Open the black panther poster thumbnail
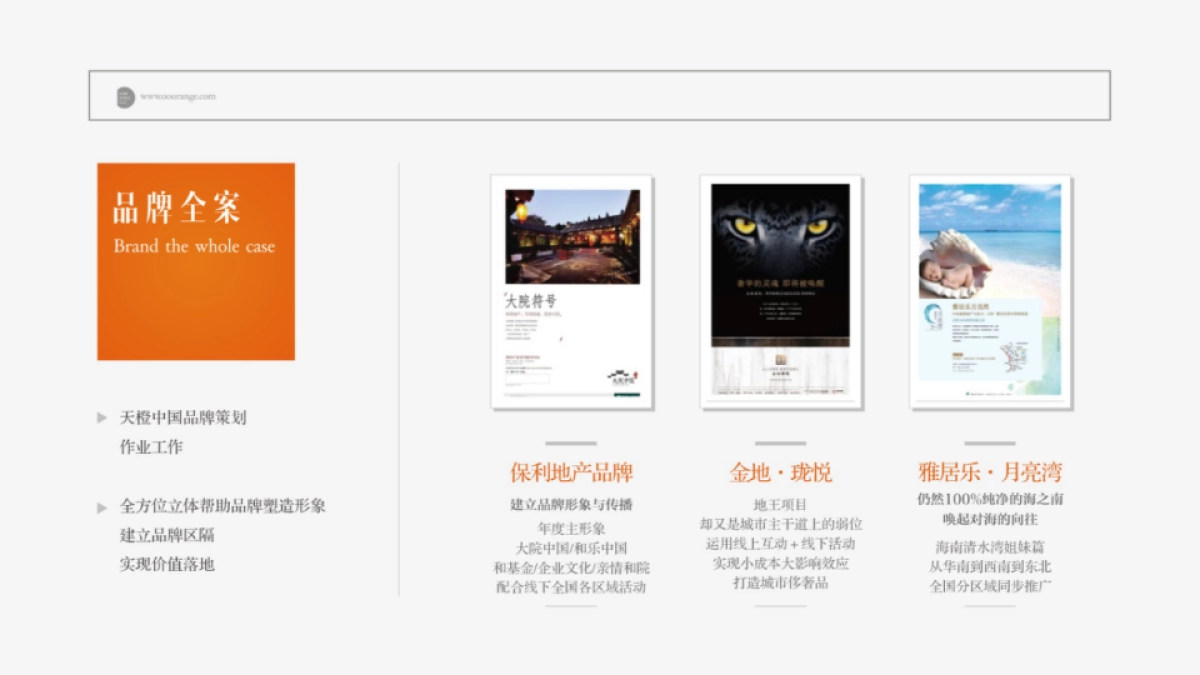 780,292
